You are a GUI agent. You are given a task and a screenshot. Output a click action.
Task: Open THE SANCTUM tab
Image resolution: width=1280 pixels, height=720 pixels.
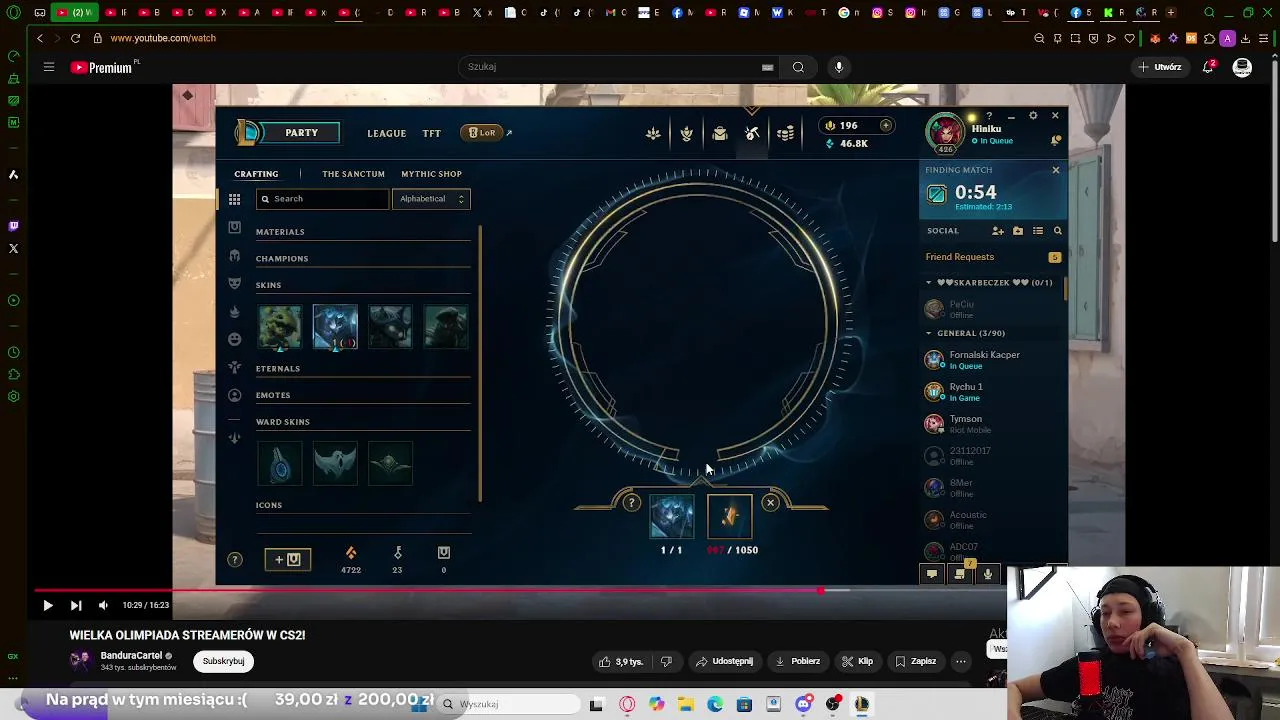(353, 174)
